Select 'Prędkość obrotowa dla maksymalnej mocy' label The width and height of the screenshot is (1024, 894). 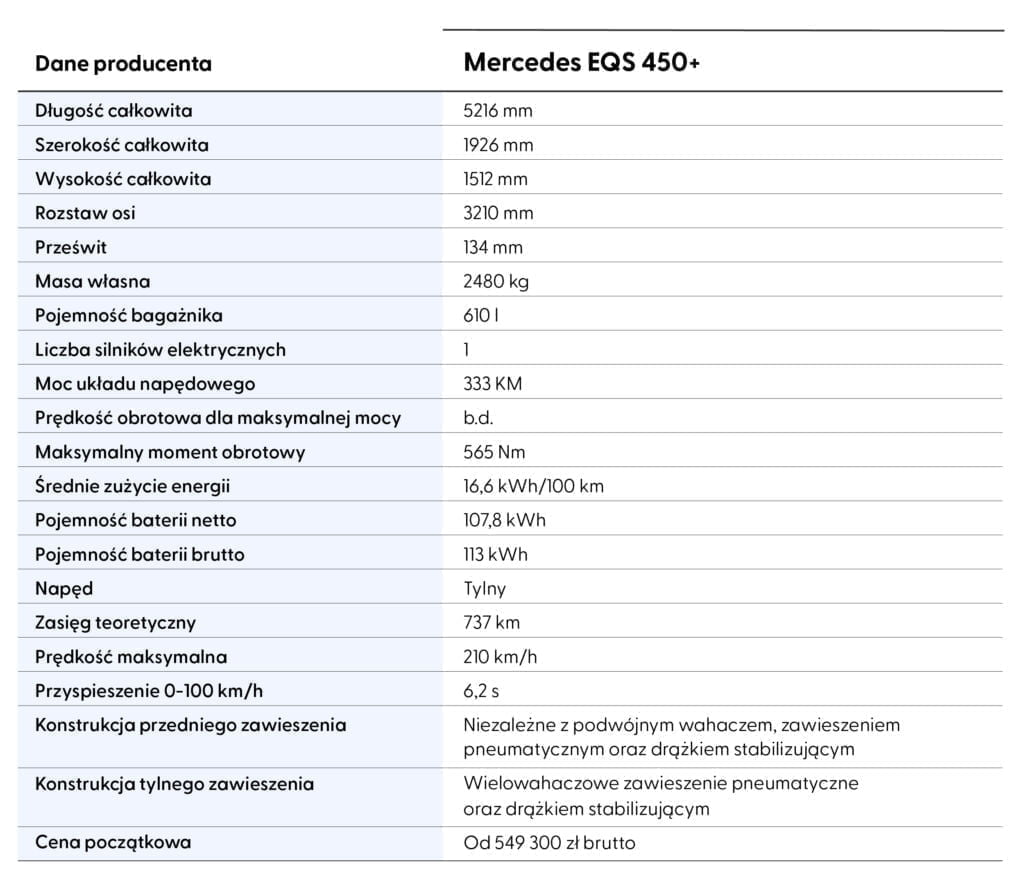coord(217,418)
